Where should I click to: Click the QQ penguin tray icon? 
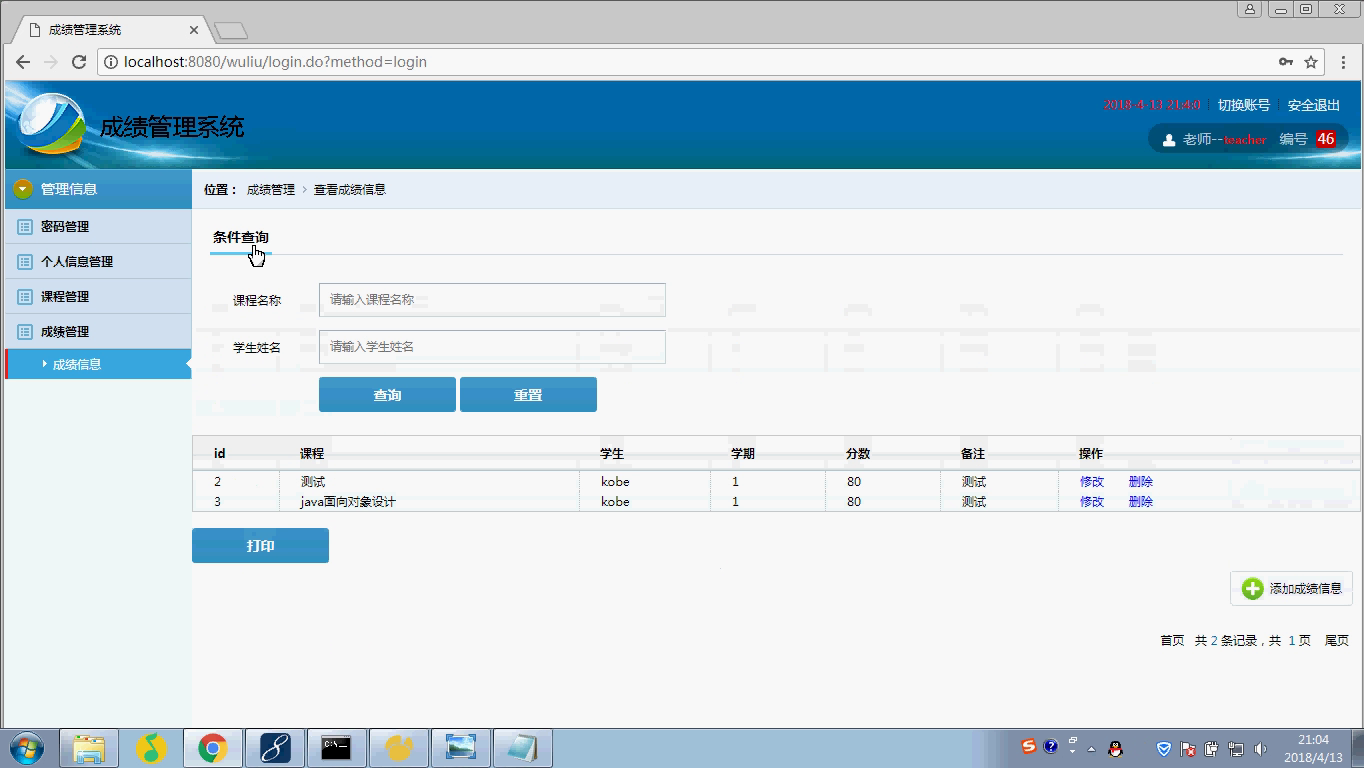(1116, 748)
